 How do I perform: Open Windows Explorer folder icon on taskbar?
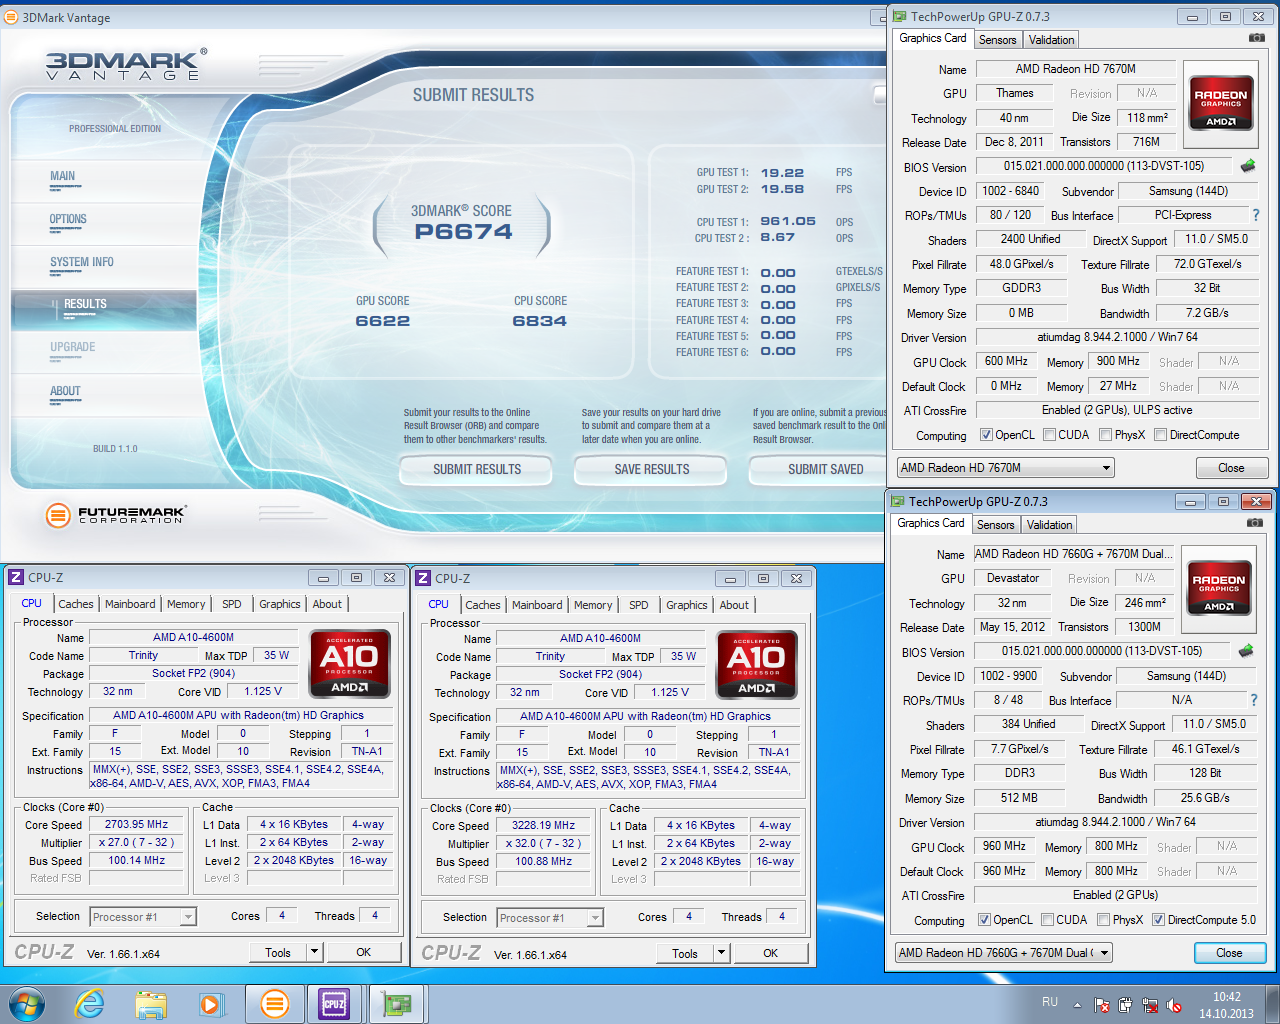pyautogui.click(x=151, y=1004)
